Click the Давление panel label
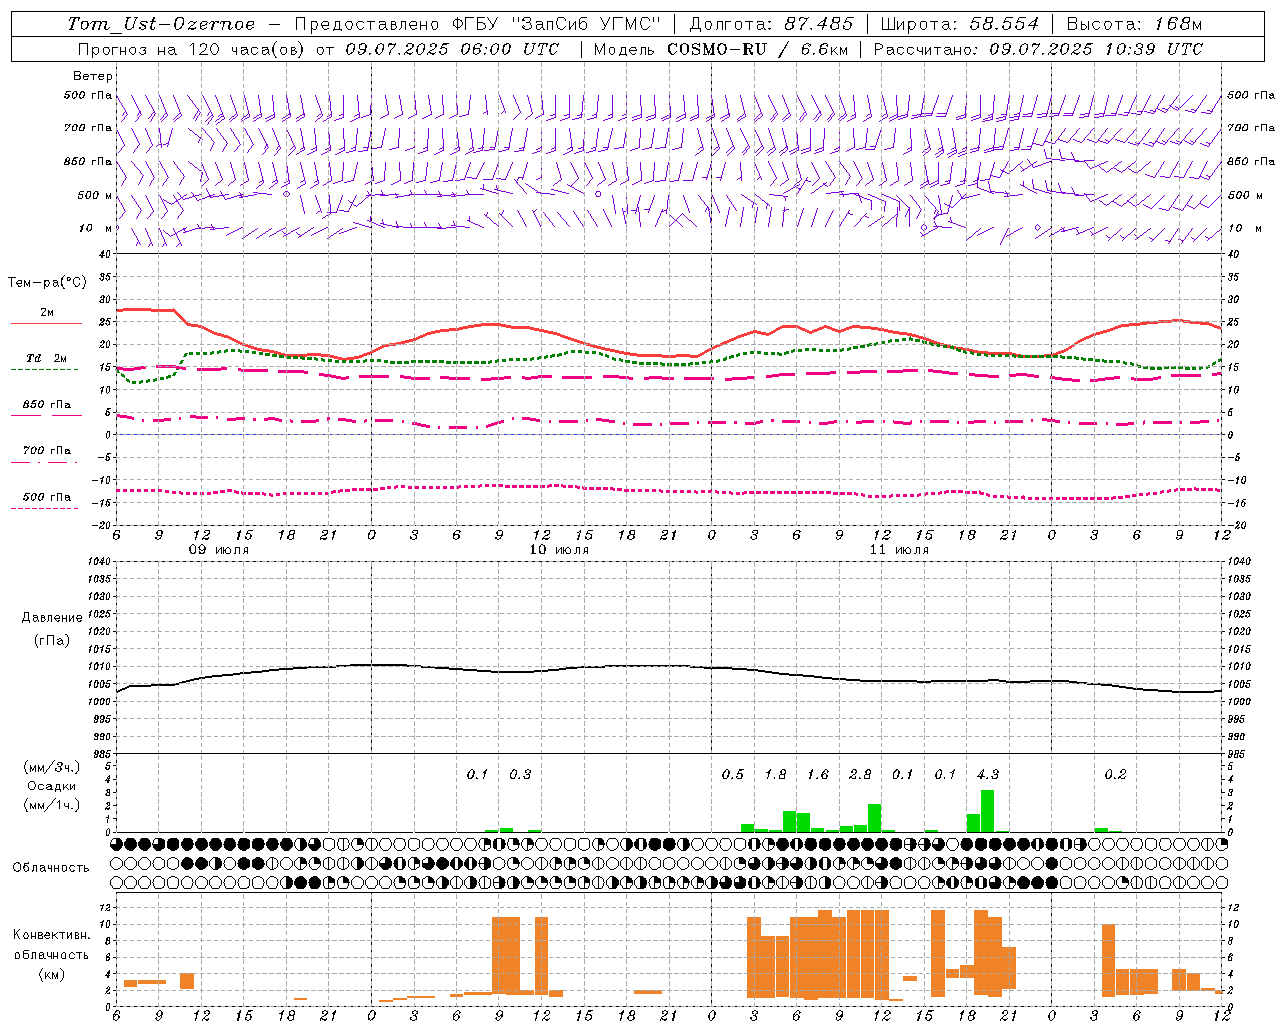1280x1024 pixels. 52,618
